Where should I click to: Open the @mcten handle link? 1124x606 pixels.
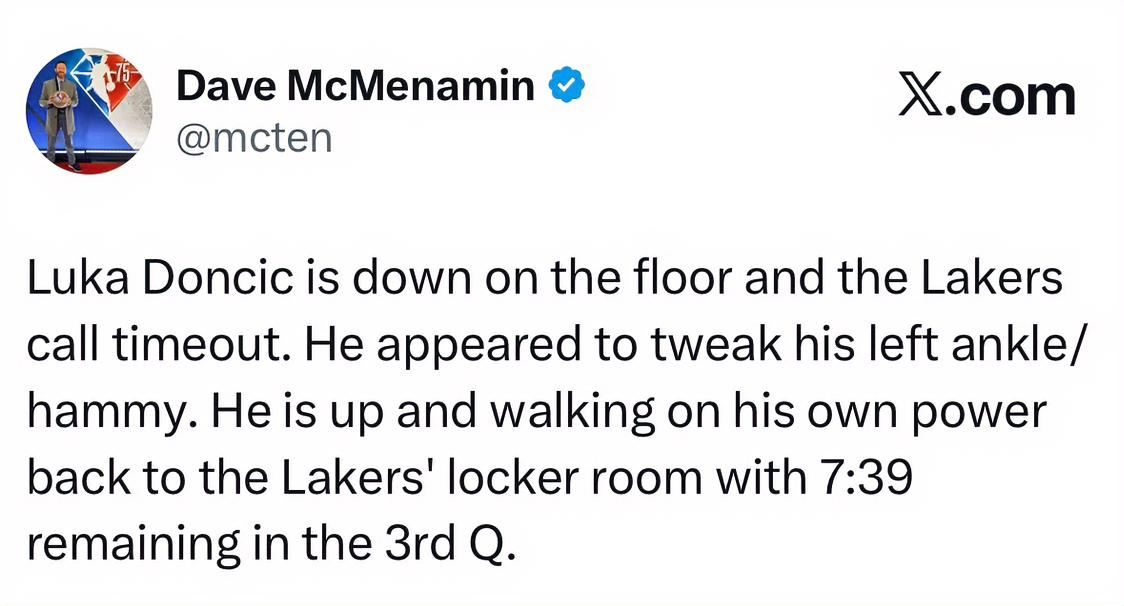click(x=254, y=138)
